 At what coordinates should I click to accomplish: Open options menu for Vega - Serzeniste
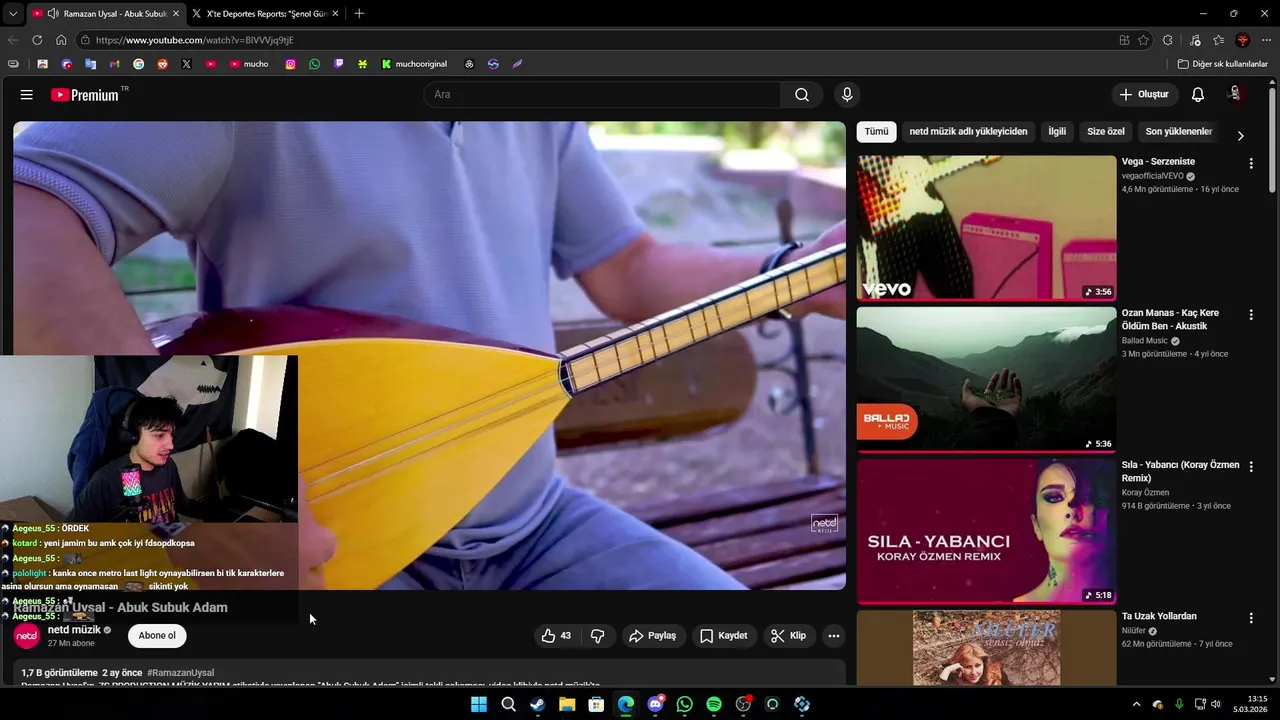[x=1251, y=163]
